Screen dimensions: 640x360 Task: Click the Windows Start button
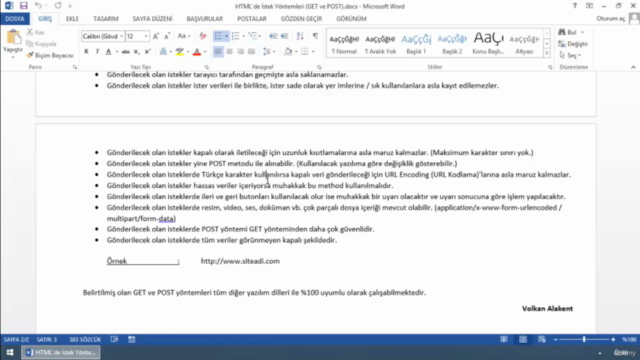(10, 352)
